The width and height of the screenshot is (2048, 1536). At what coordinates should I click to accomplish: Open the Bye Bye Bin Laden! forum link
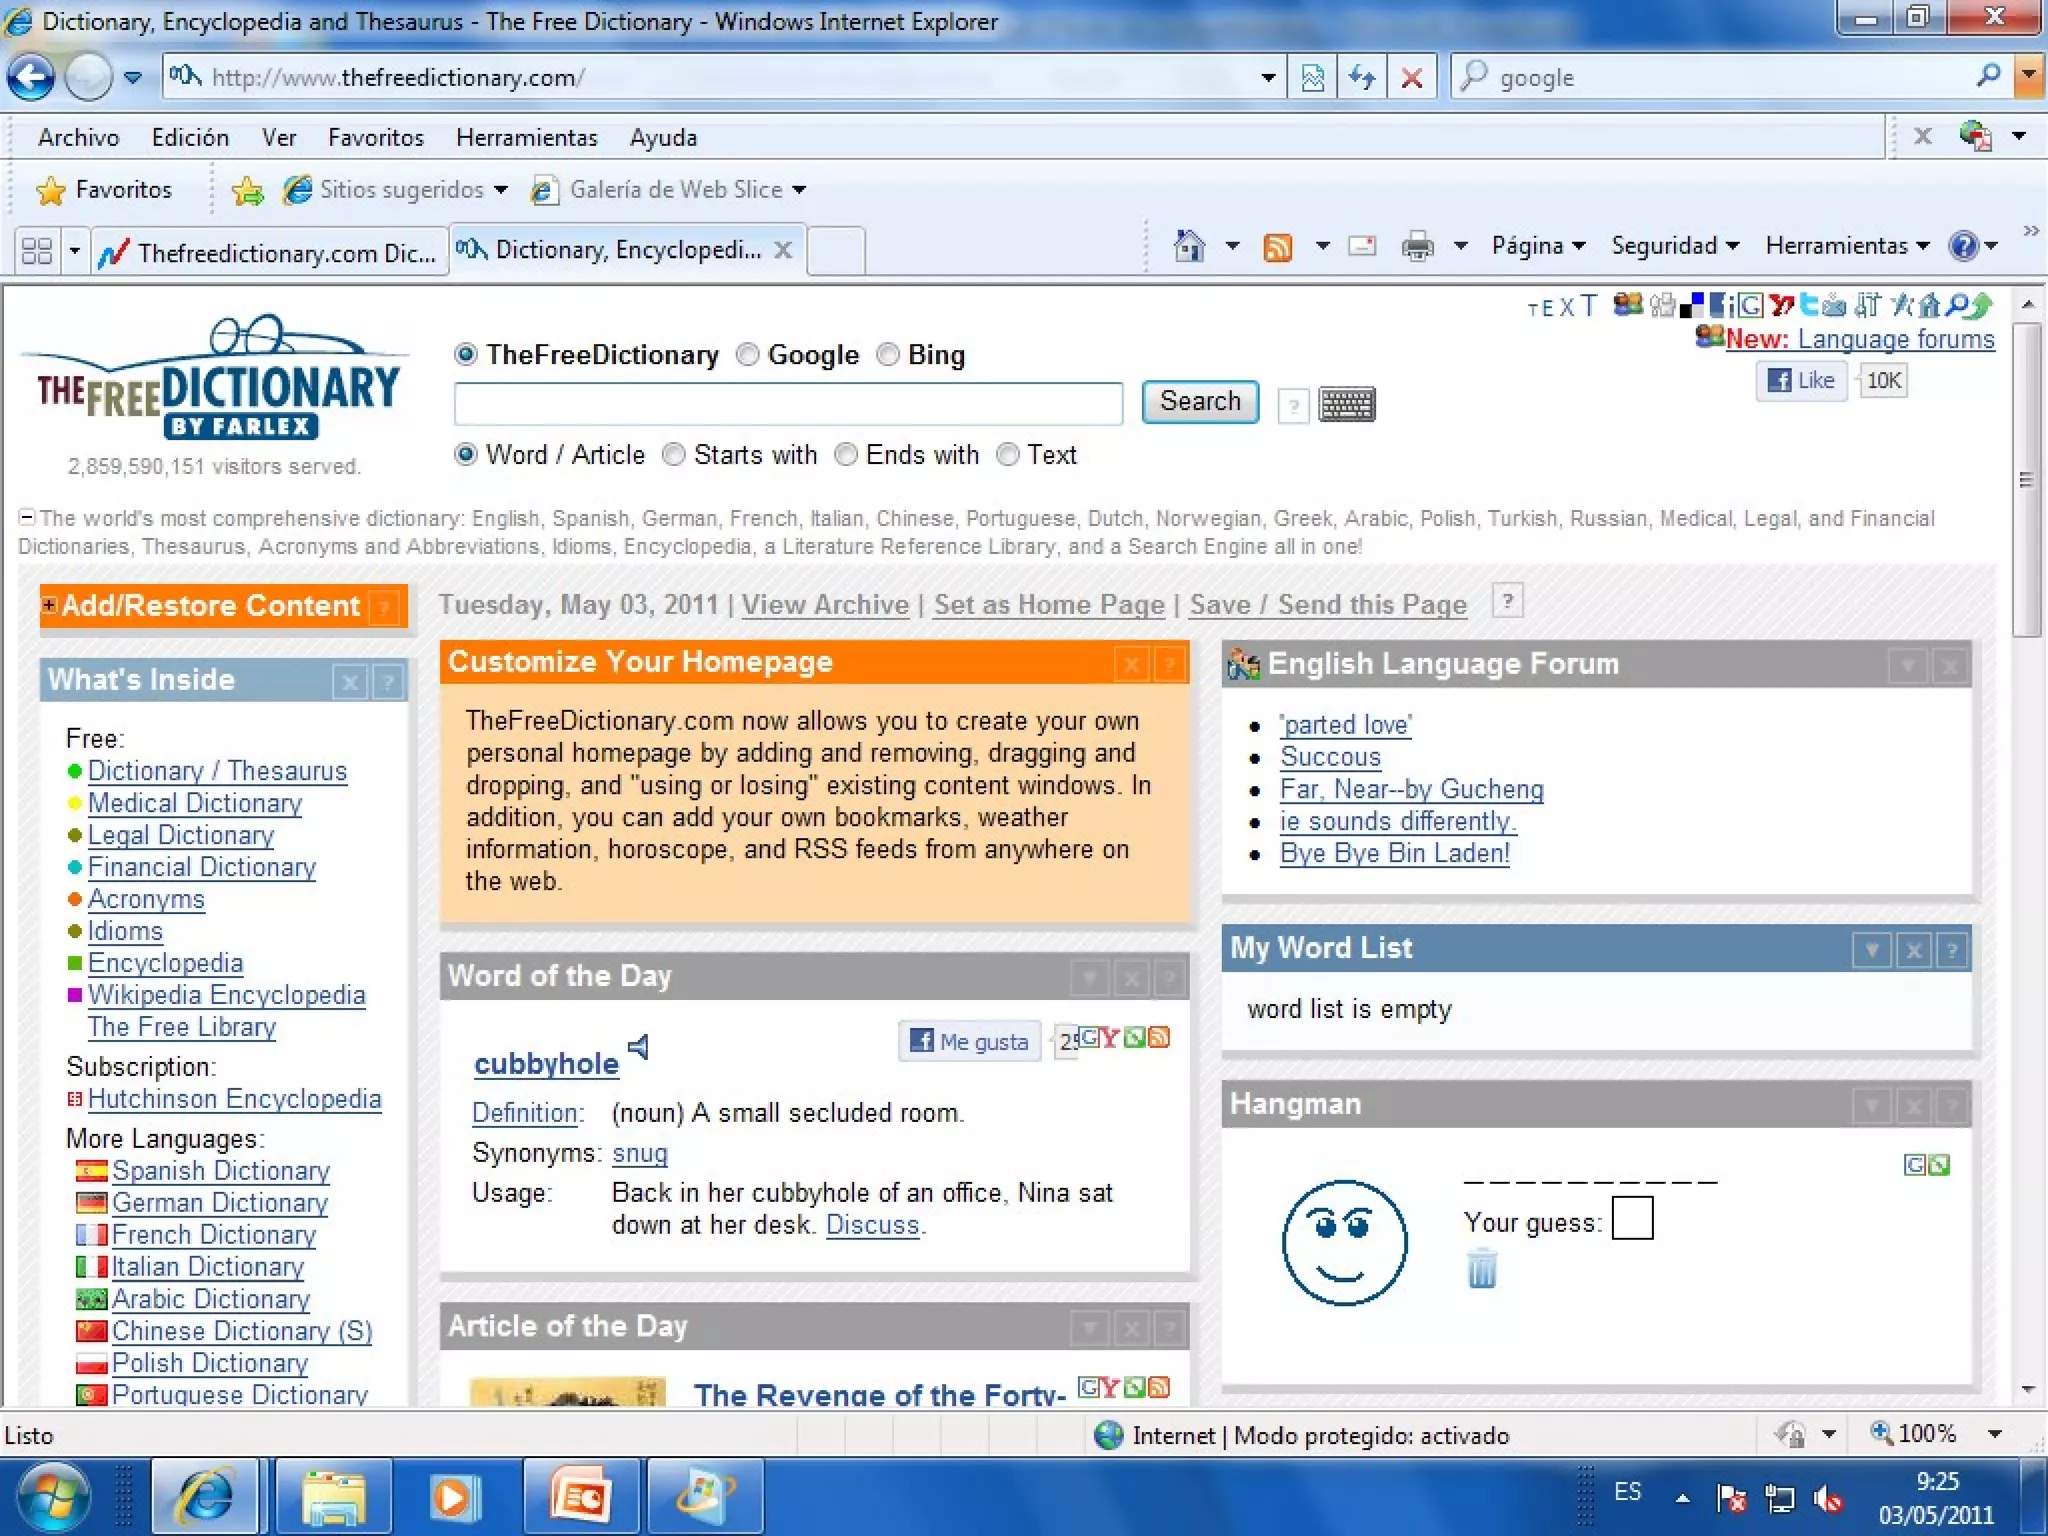pyautogui.click(x=1395, y=853)
